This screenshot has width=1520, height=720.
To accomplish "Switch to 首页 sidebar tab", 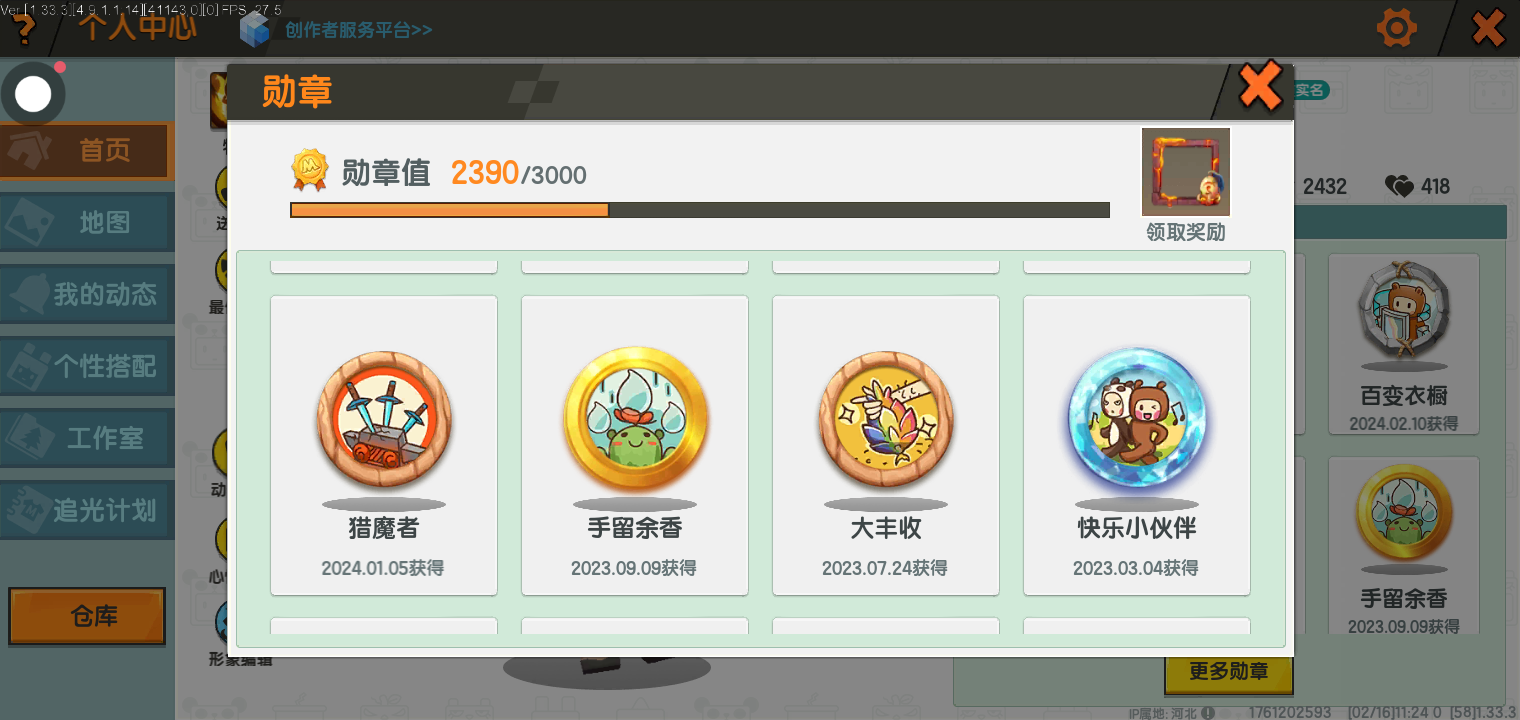I will 87,151.
